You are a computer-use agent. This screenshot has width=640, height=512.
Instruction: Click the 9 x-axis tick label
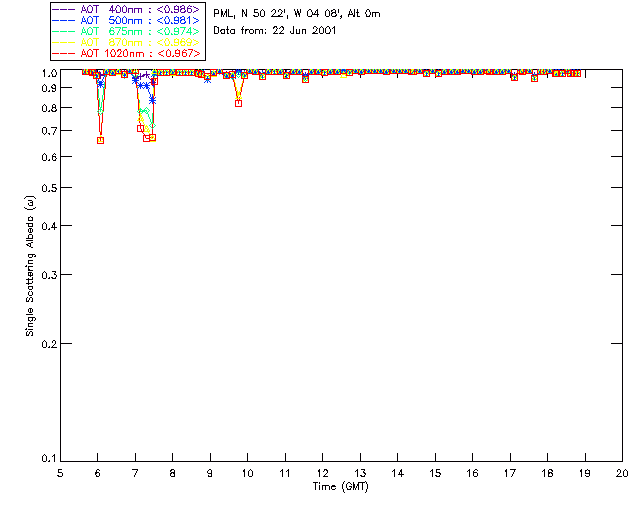pos(210,473)
